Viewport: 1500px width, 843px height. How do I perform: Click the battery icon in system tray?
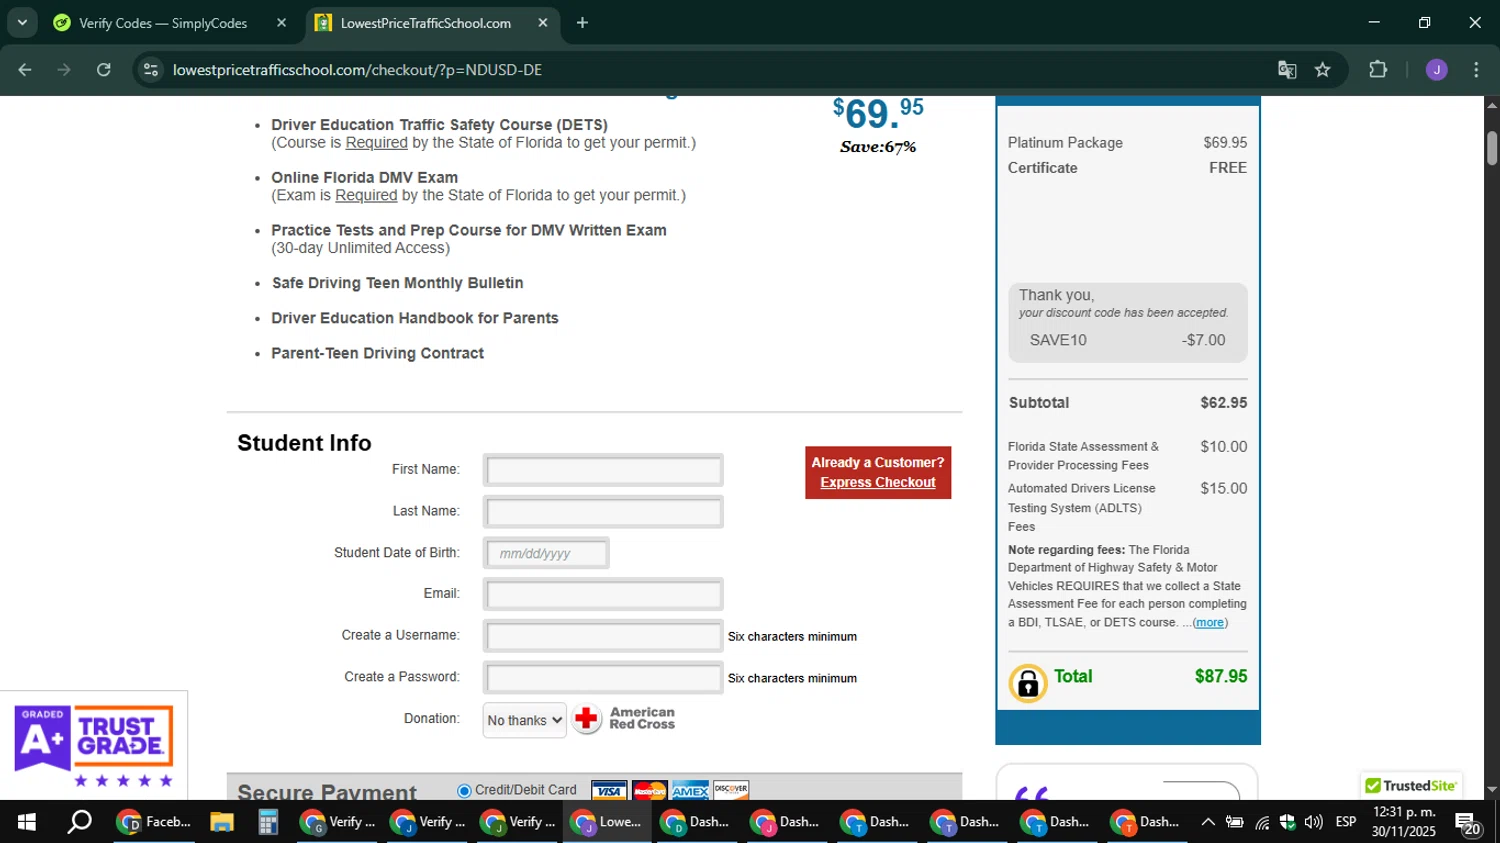click(1235, 822)
